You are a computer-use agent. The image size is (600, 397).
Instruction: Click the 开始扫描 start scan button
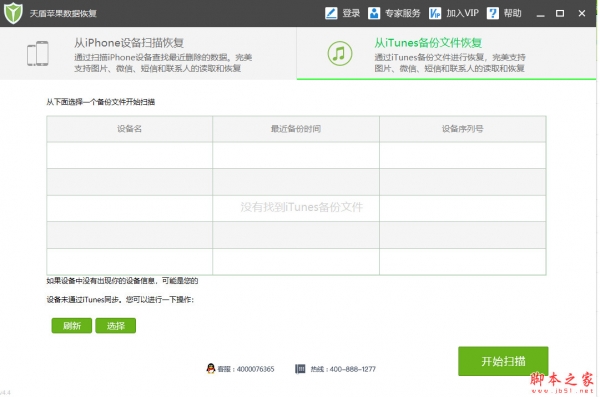point(503,361)
